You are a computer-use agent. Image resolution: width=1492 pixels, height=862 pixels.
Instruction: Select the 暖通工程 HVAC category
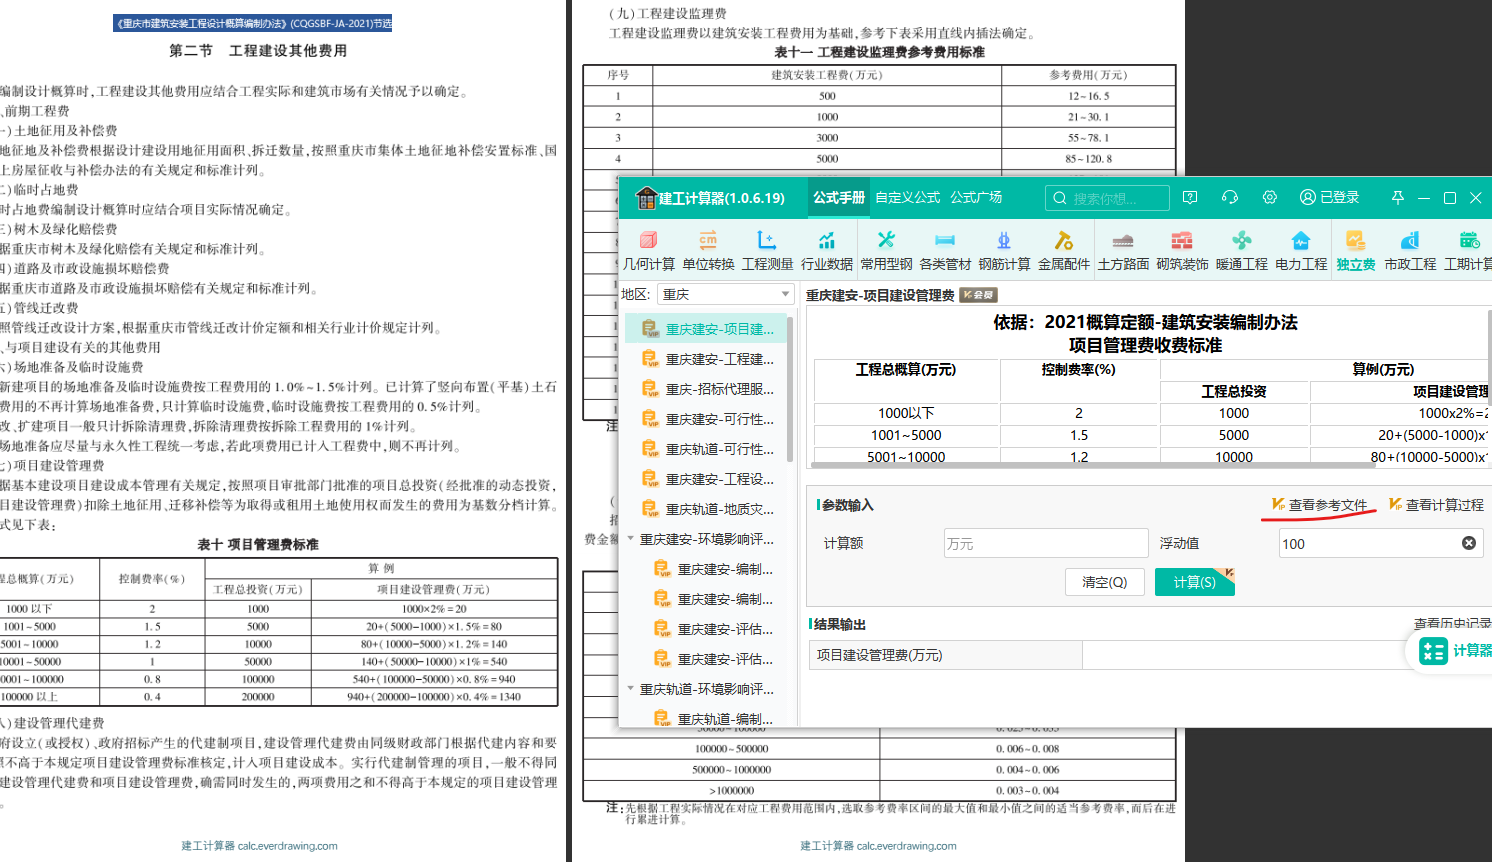click(x=1241, y=250)
